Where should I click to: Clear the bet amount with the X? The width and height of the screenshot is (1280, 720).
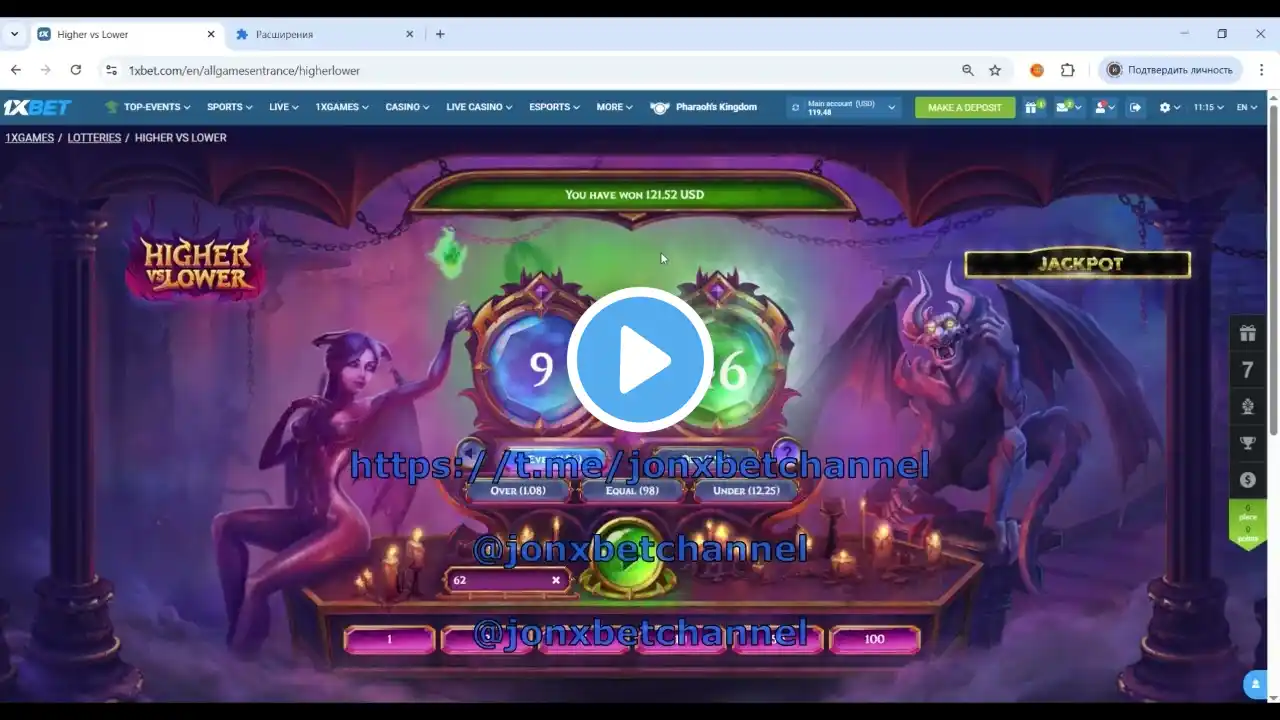[x=556, y=580]
